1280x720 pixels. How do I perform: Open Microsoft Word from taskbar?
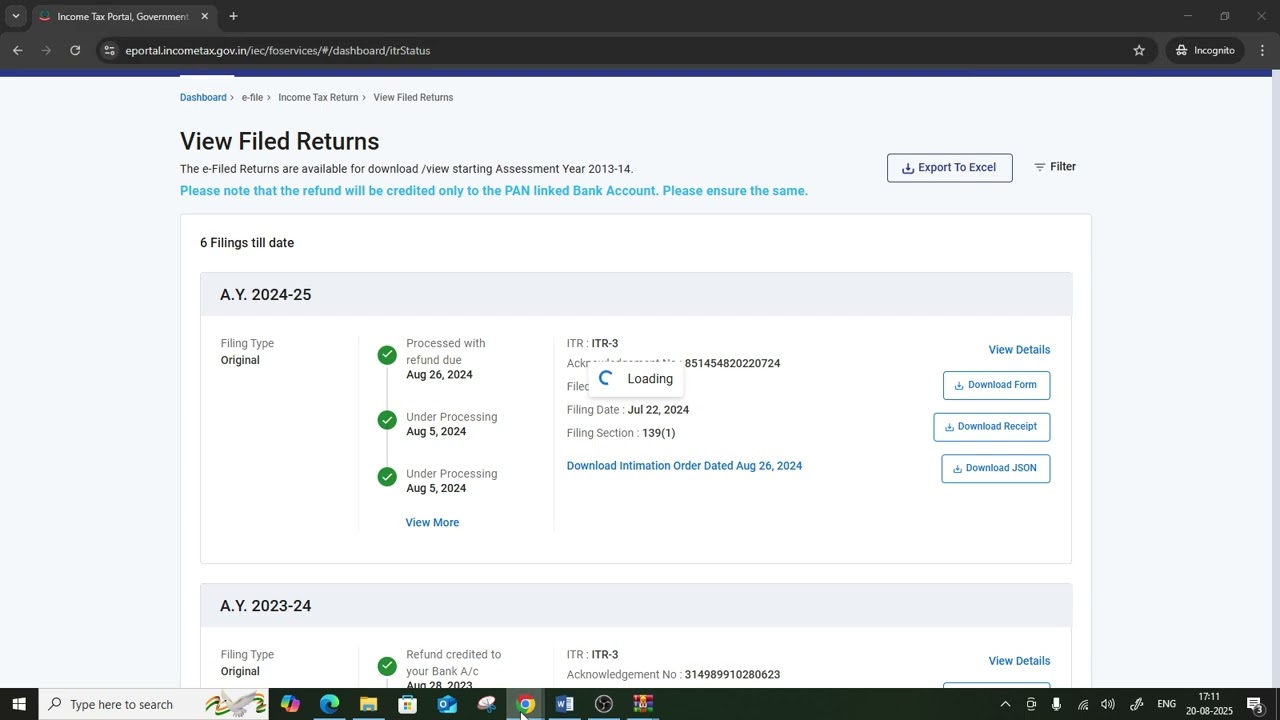564,704
